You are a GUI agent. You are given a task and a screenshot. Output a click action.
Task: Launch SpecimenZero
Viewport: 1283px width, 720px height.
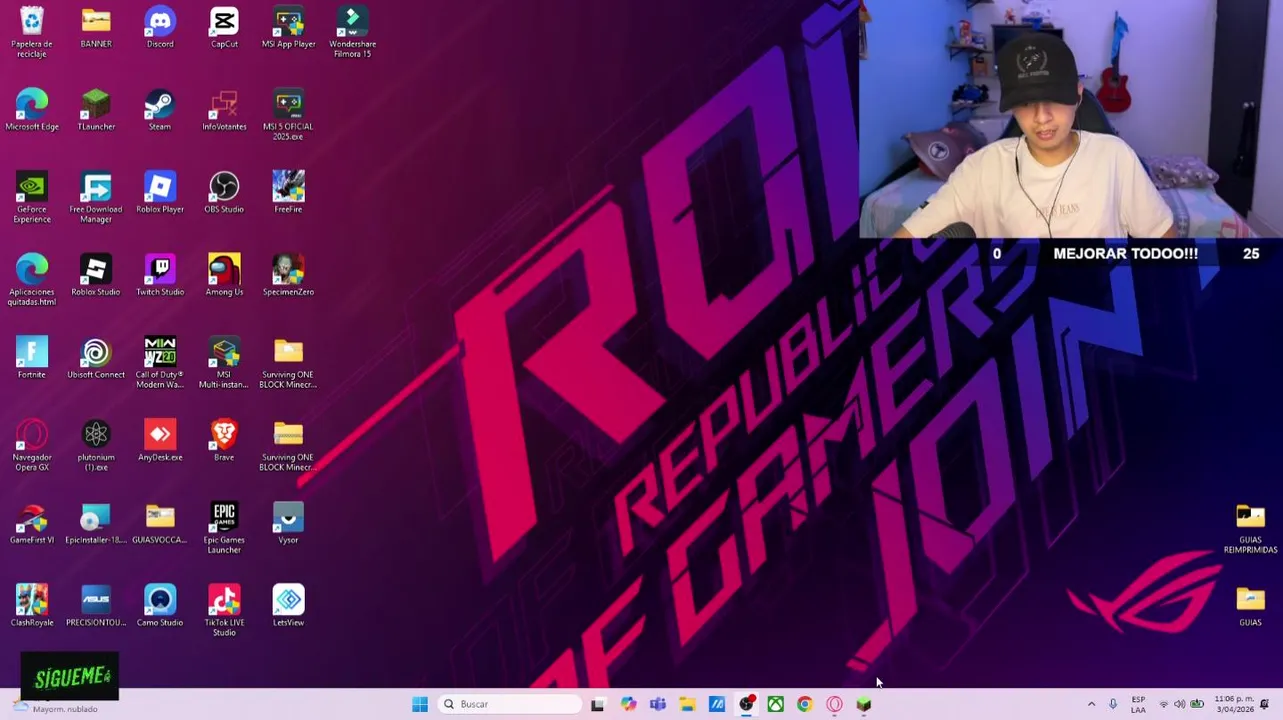point(288,275)
